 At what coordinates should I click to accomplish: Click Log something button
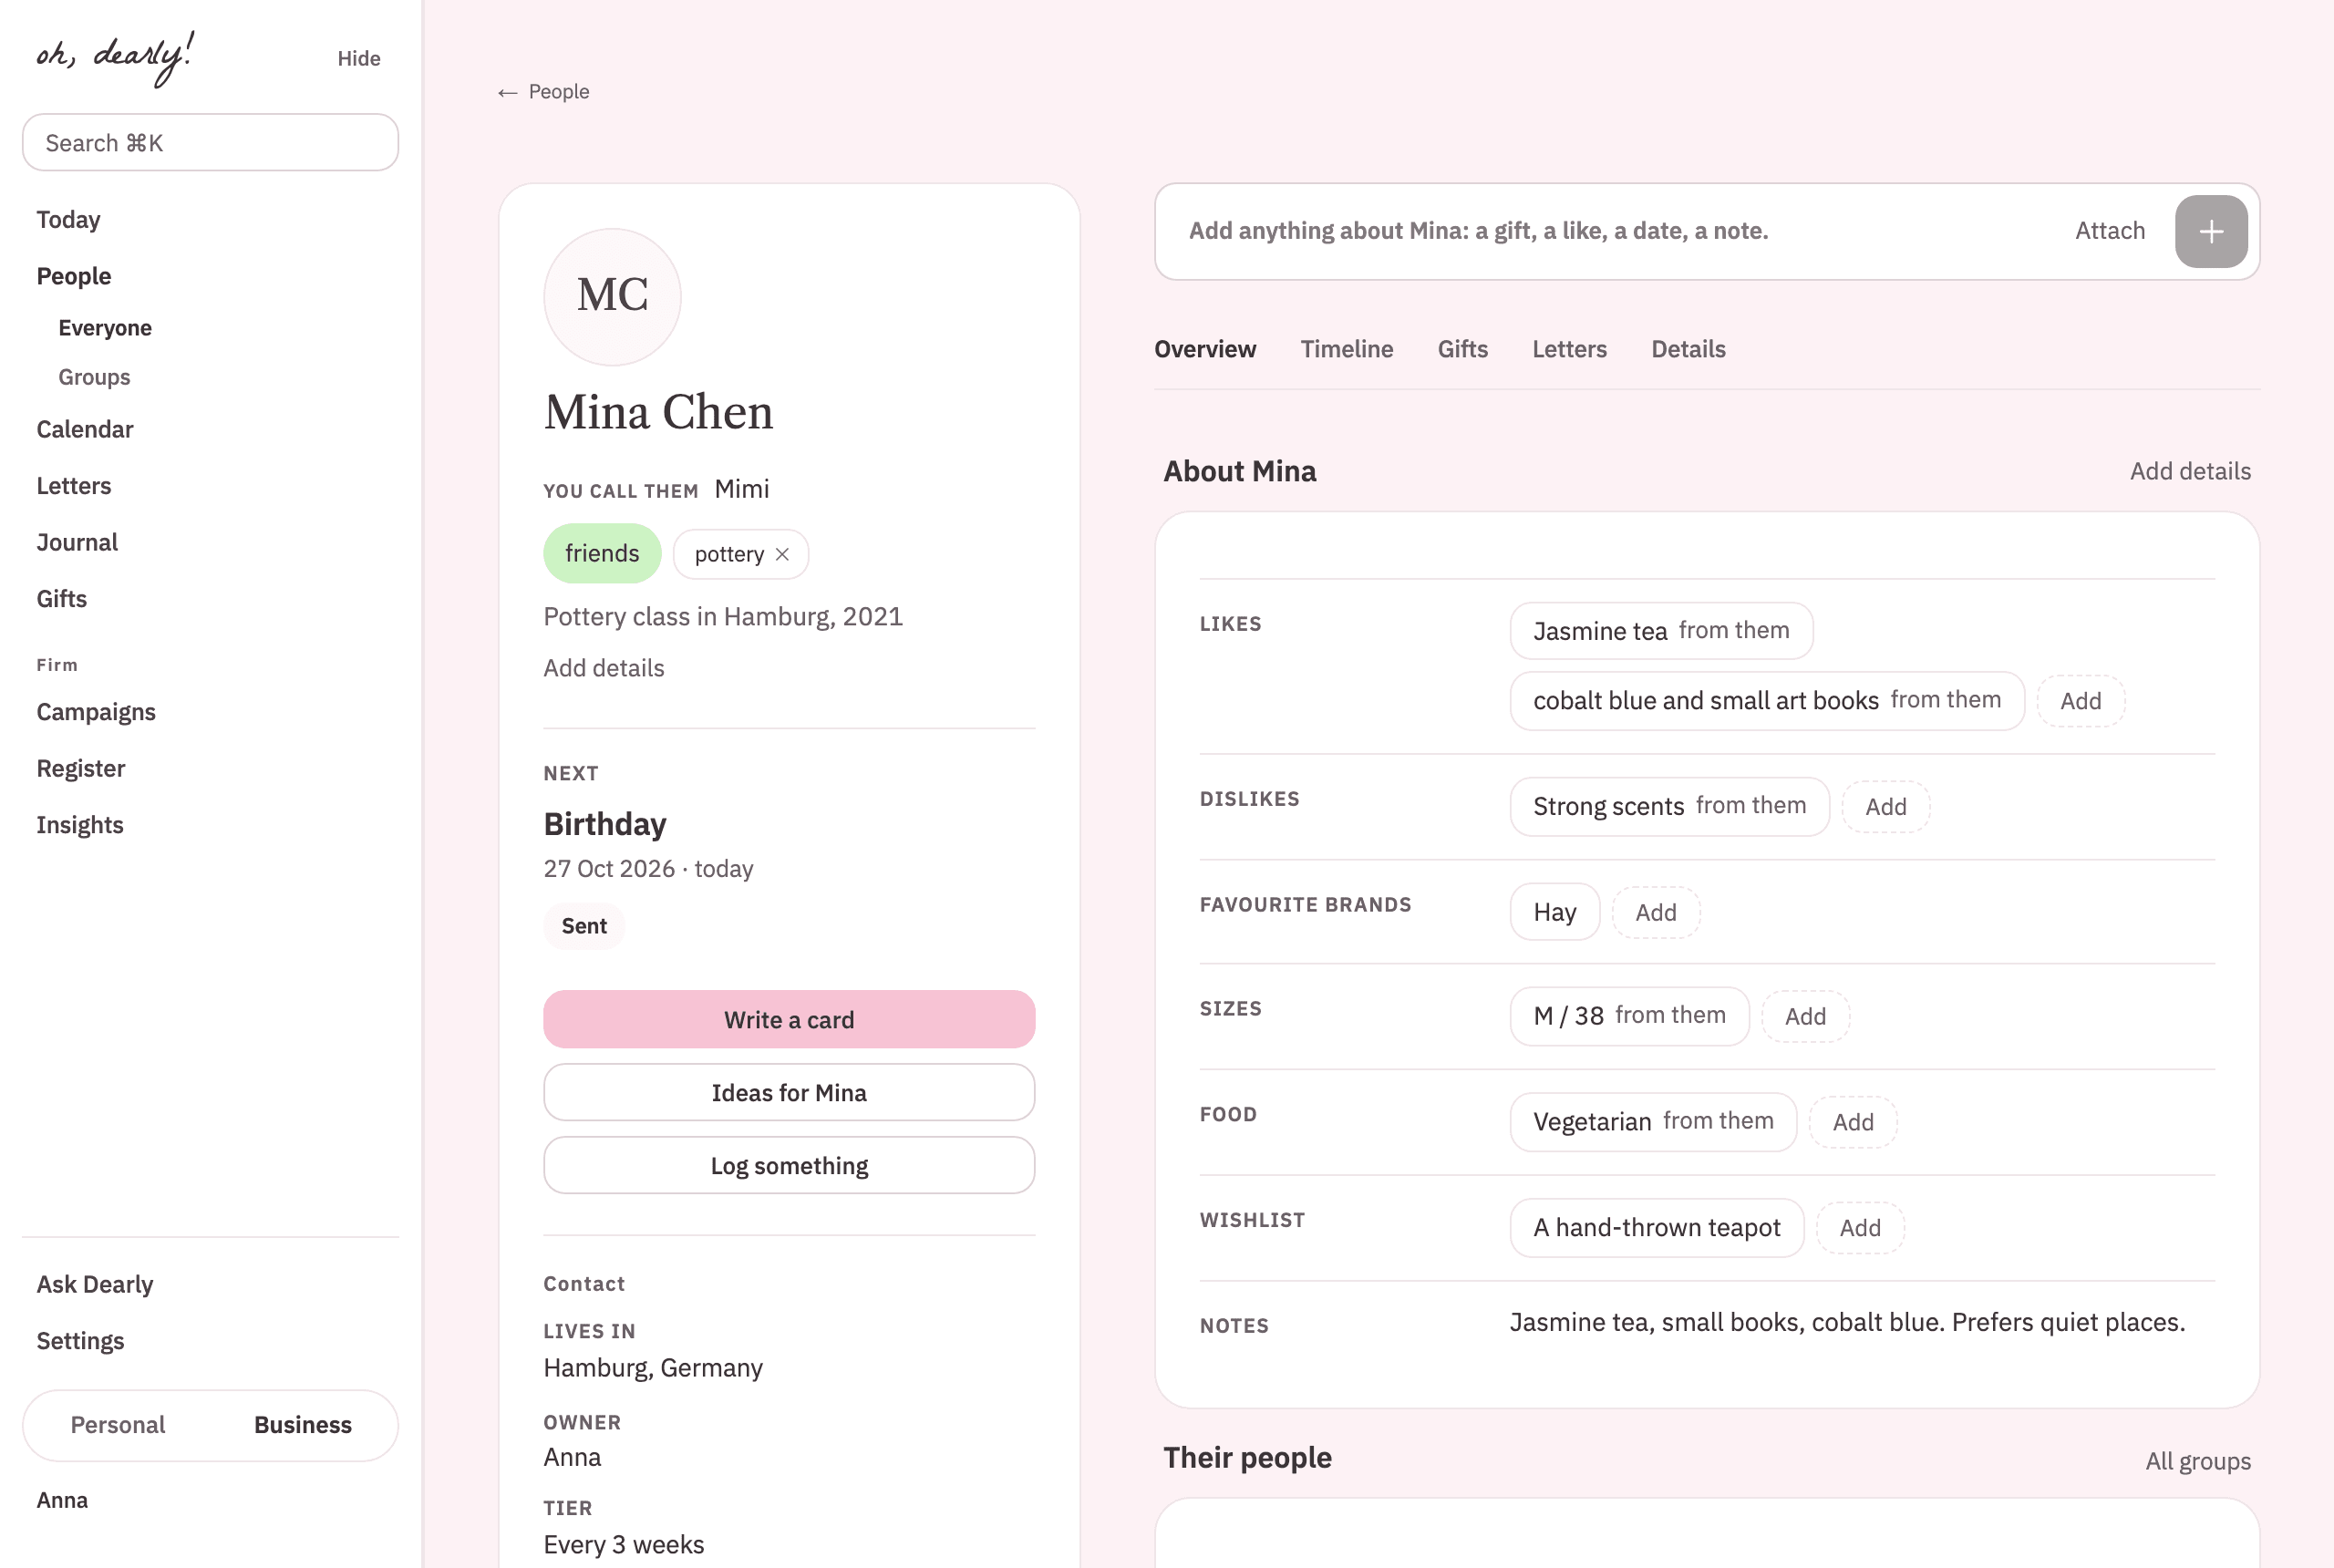(789, 1165)
